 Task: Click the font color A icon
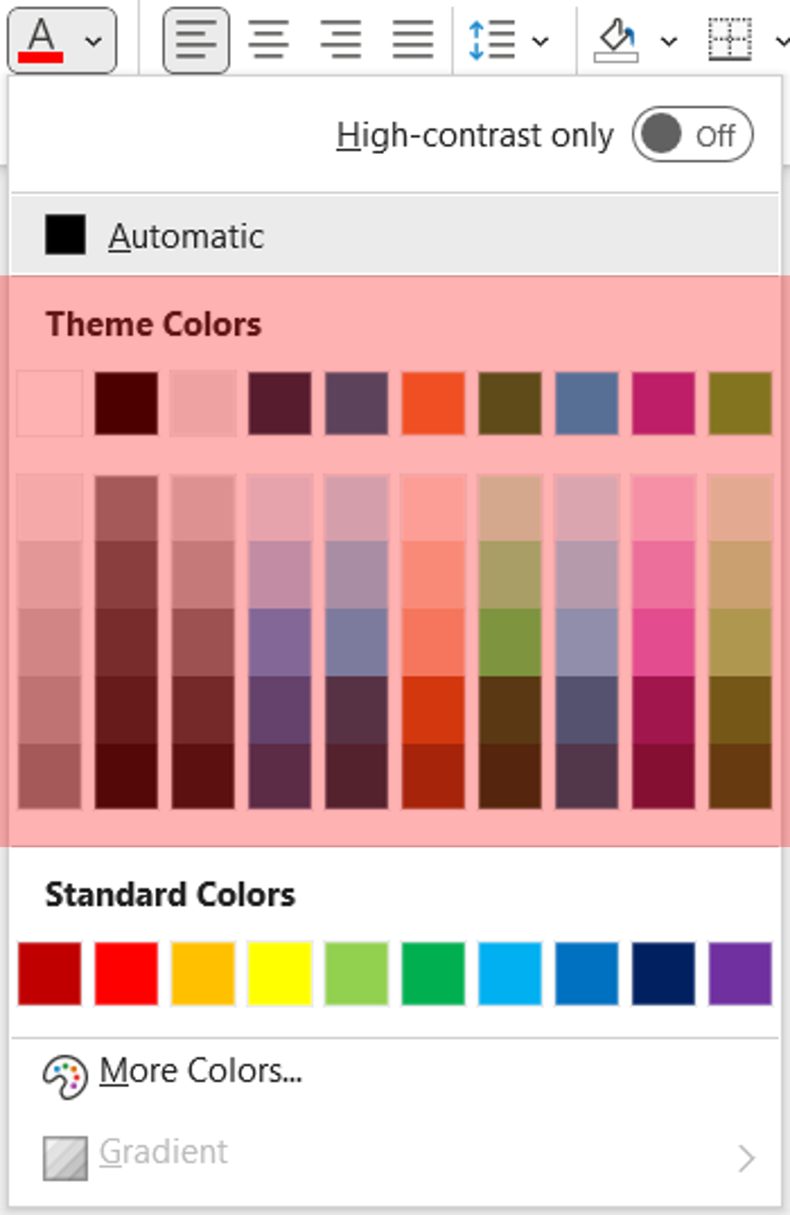[x=41, y=40]
